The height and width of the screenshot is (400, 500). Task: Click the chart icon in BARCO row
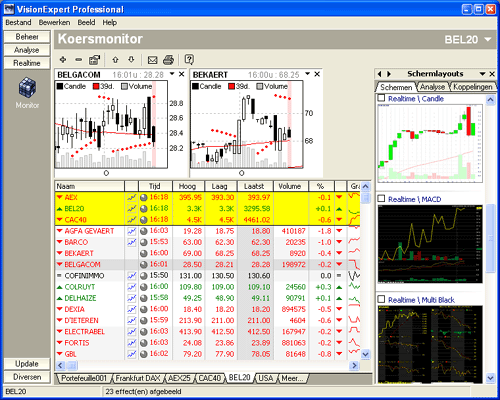pyautogui.click(x=132, y=242)
